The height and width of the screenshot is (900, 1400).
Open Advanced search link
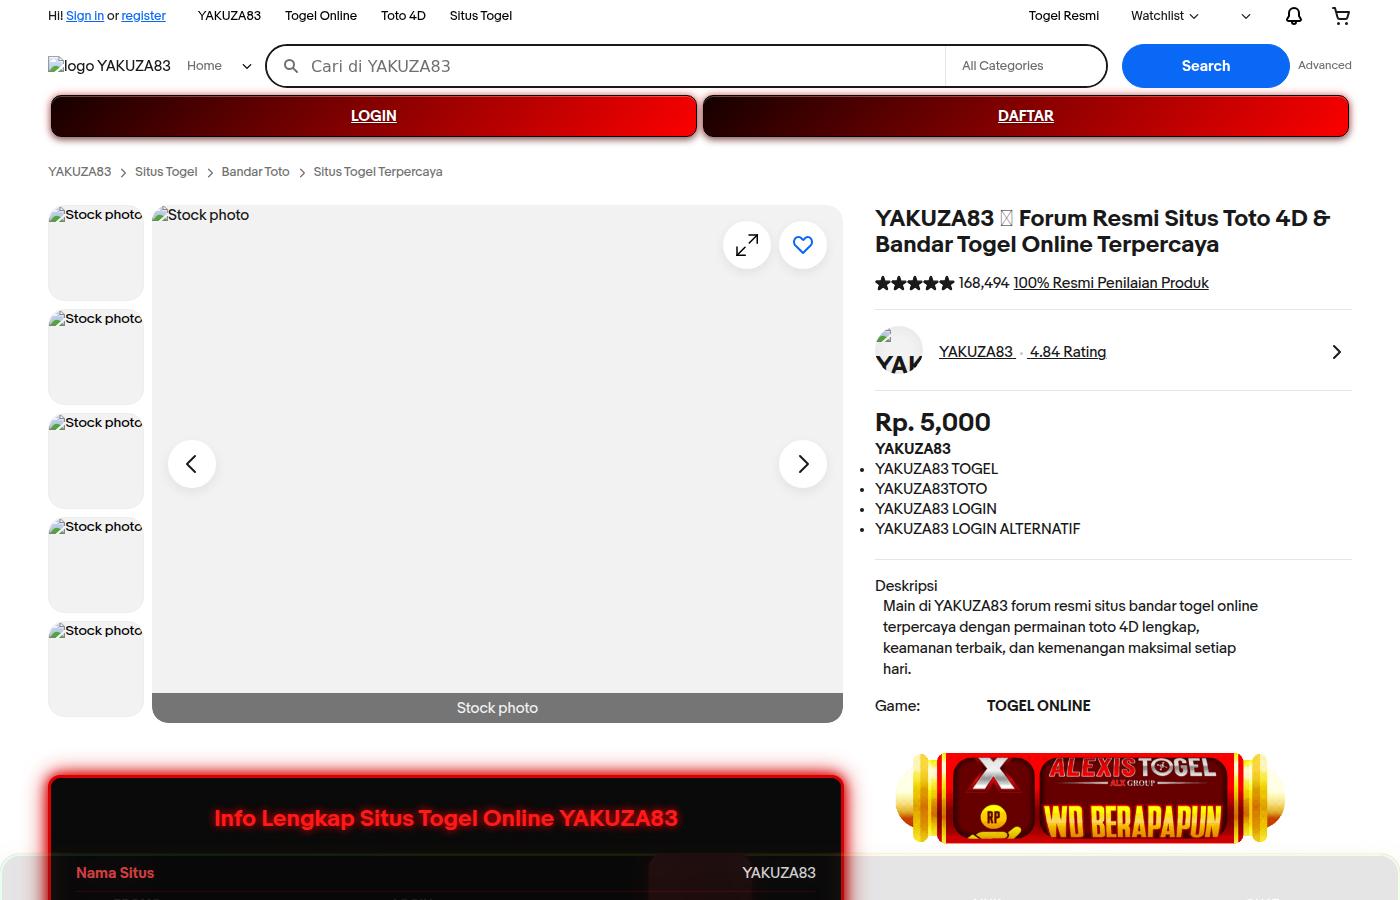pos(1325,65)
